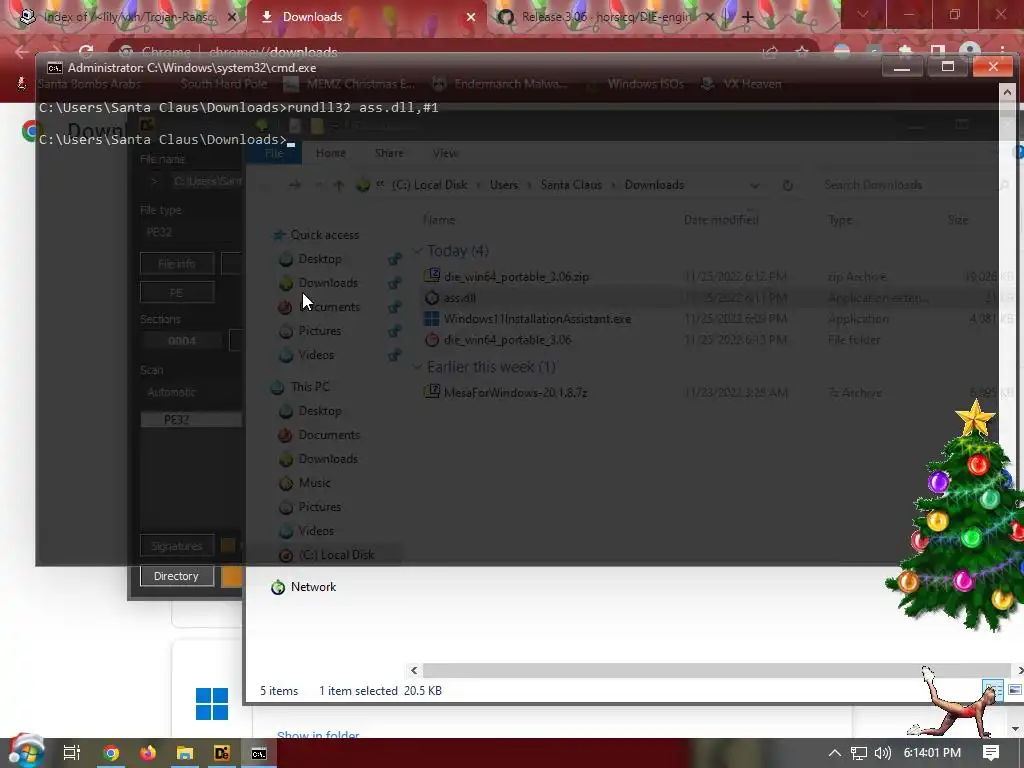
Task: Open Chrome extensions puzzle icon
Action: click(x=905, y=52)
